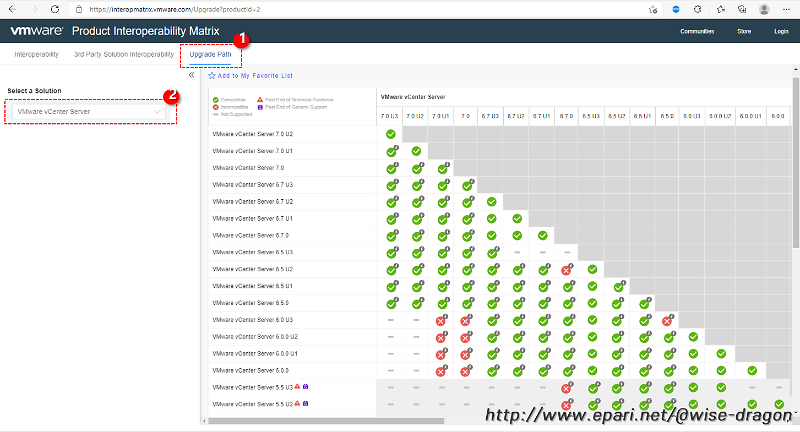Viewport: 800px width, 432px height.
Task: Click the vertical scrollbar on the right edge
Action: click(796, 161)
